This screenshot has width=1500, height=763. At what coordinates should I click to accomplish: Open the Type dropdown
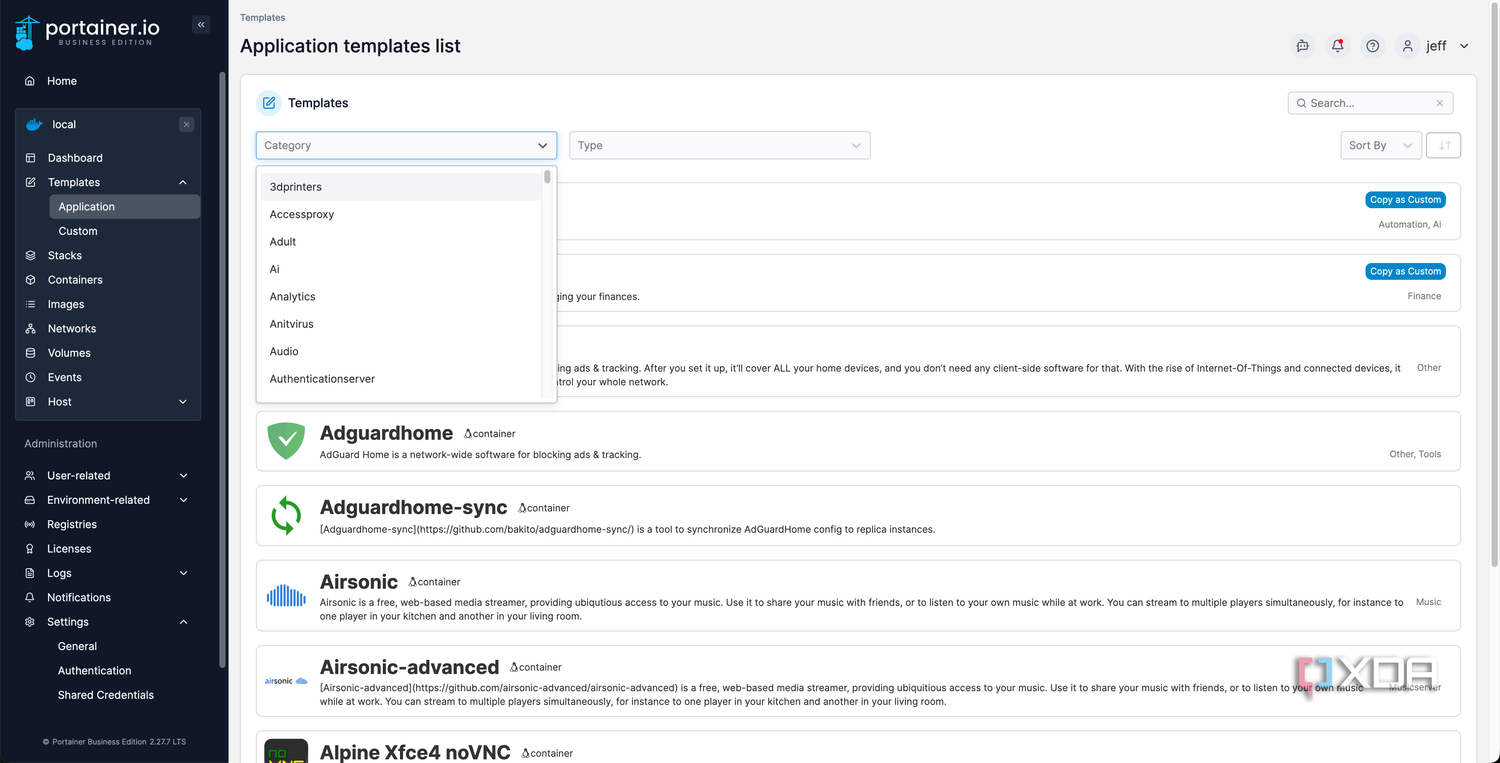720,145
